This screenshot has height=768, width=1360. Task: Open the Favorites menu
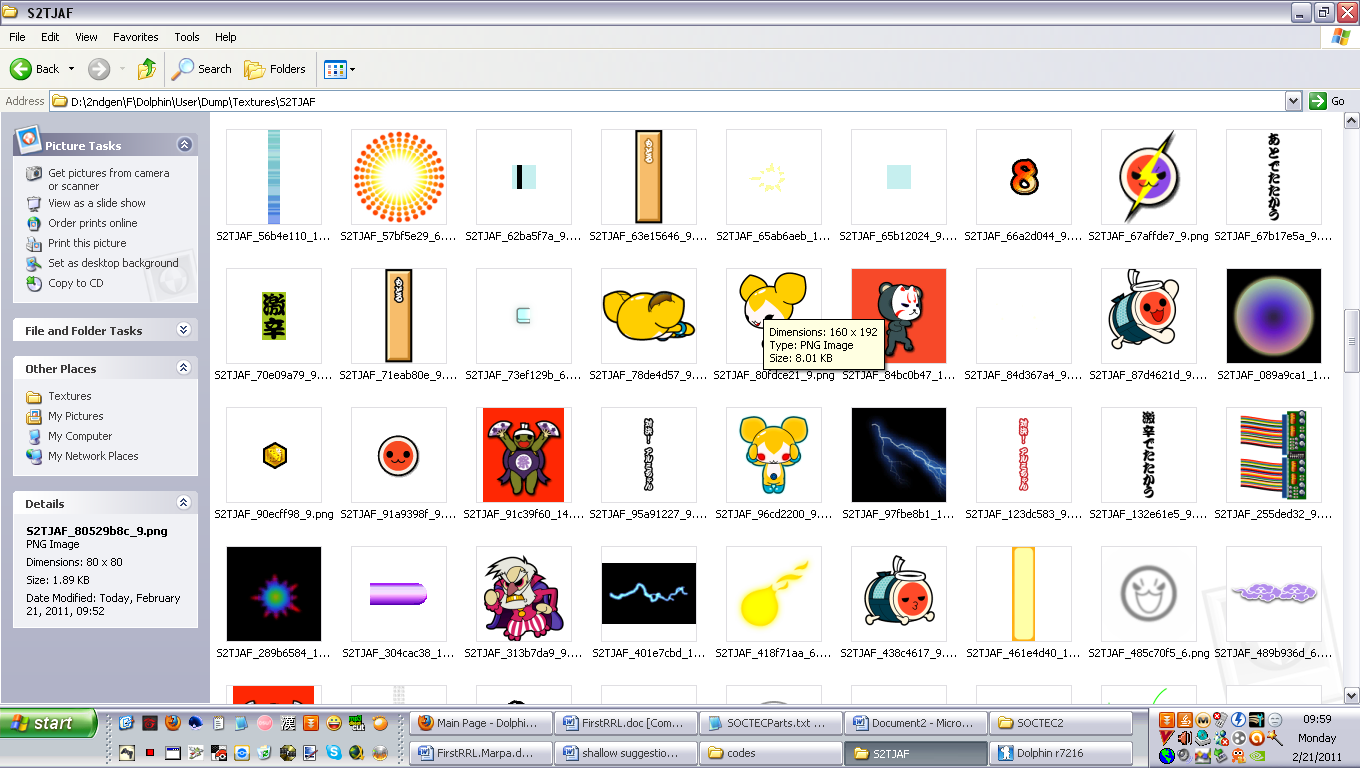coord(135,37)
